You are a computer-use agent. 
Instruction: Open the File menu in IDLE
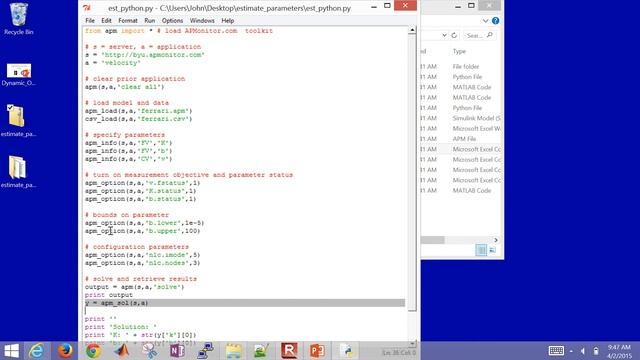(90, 20)
